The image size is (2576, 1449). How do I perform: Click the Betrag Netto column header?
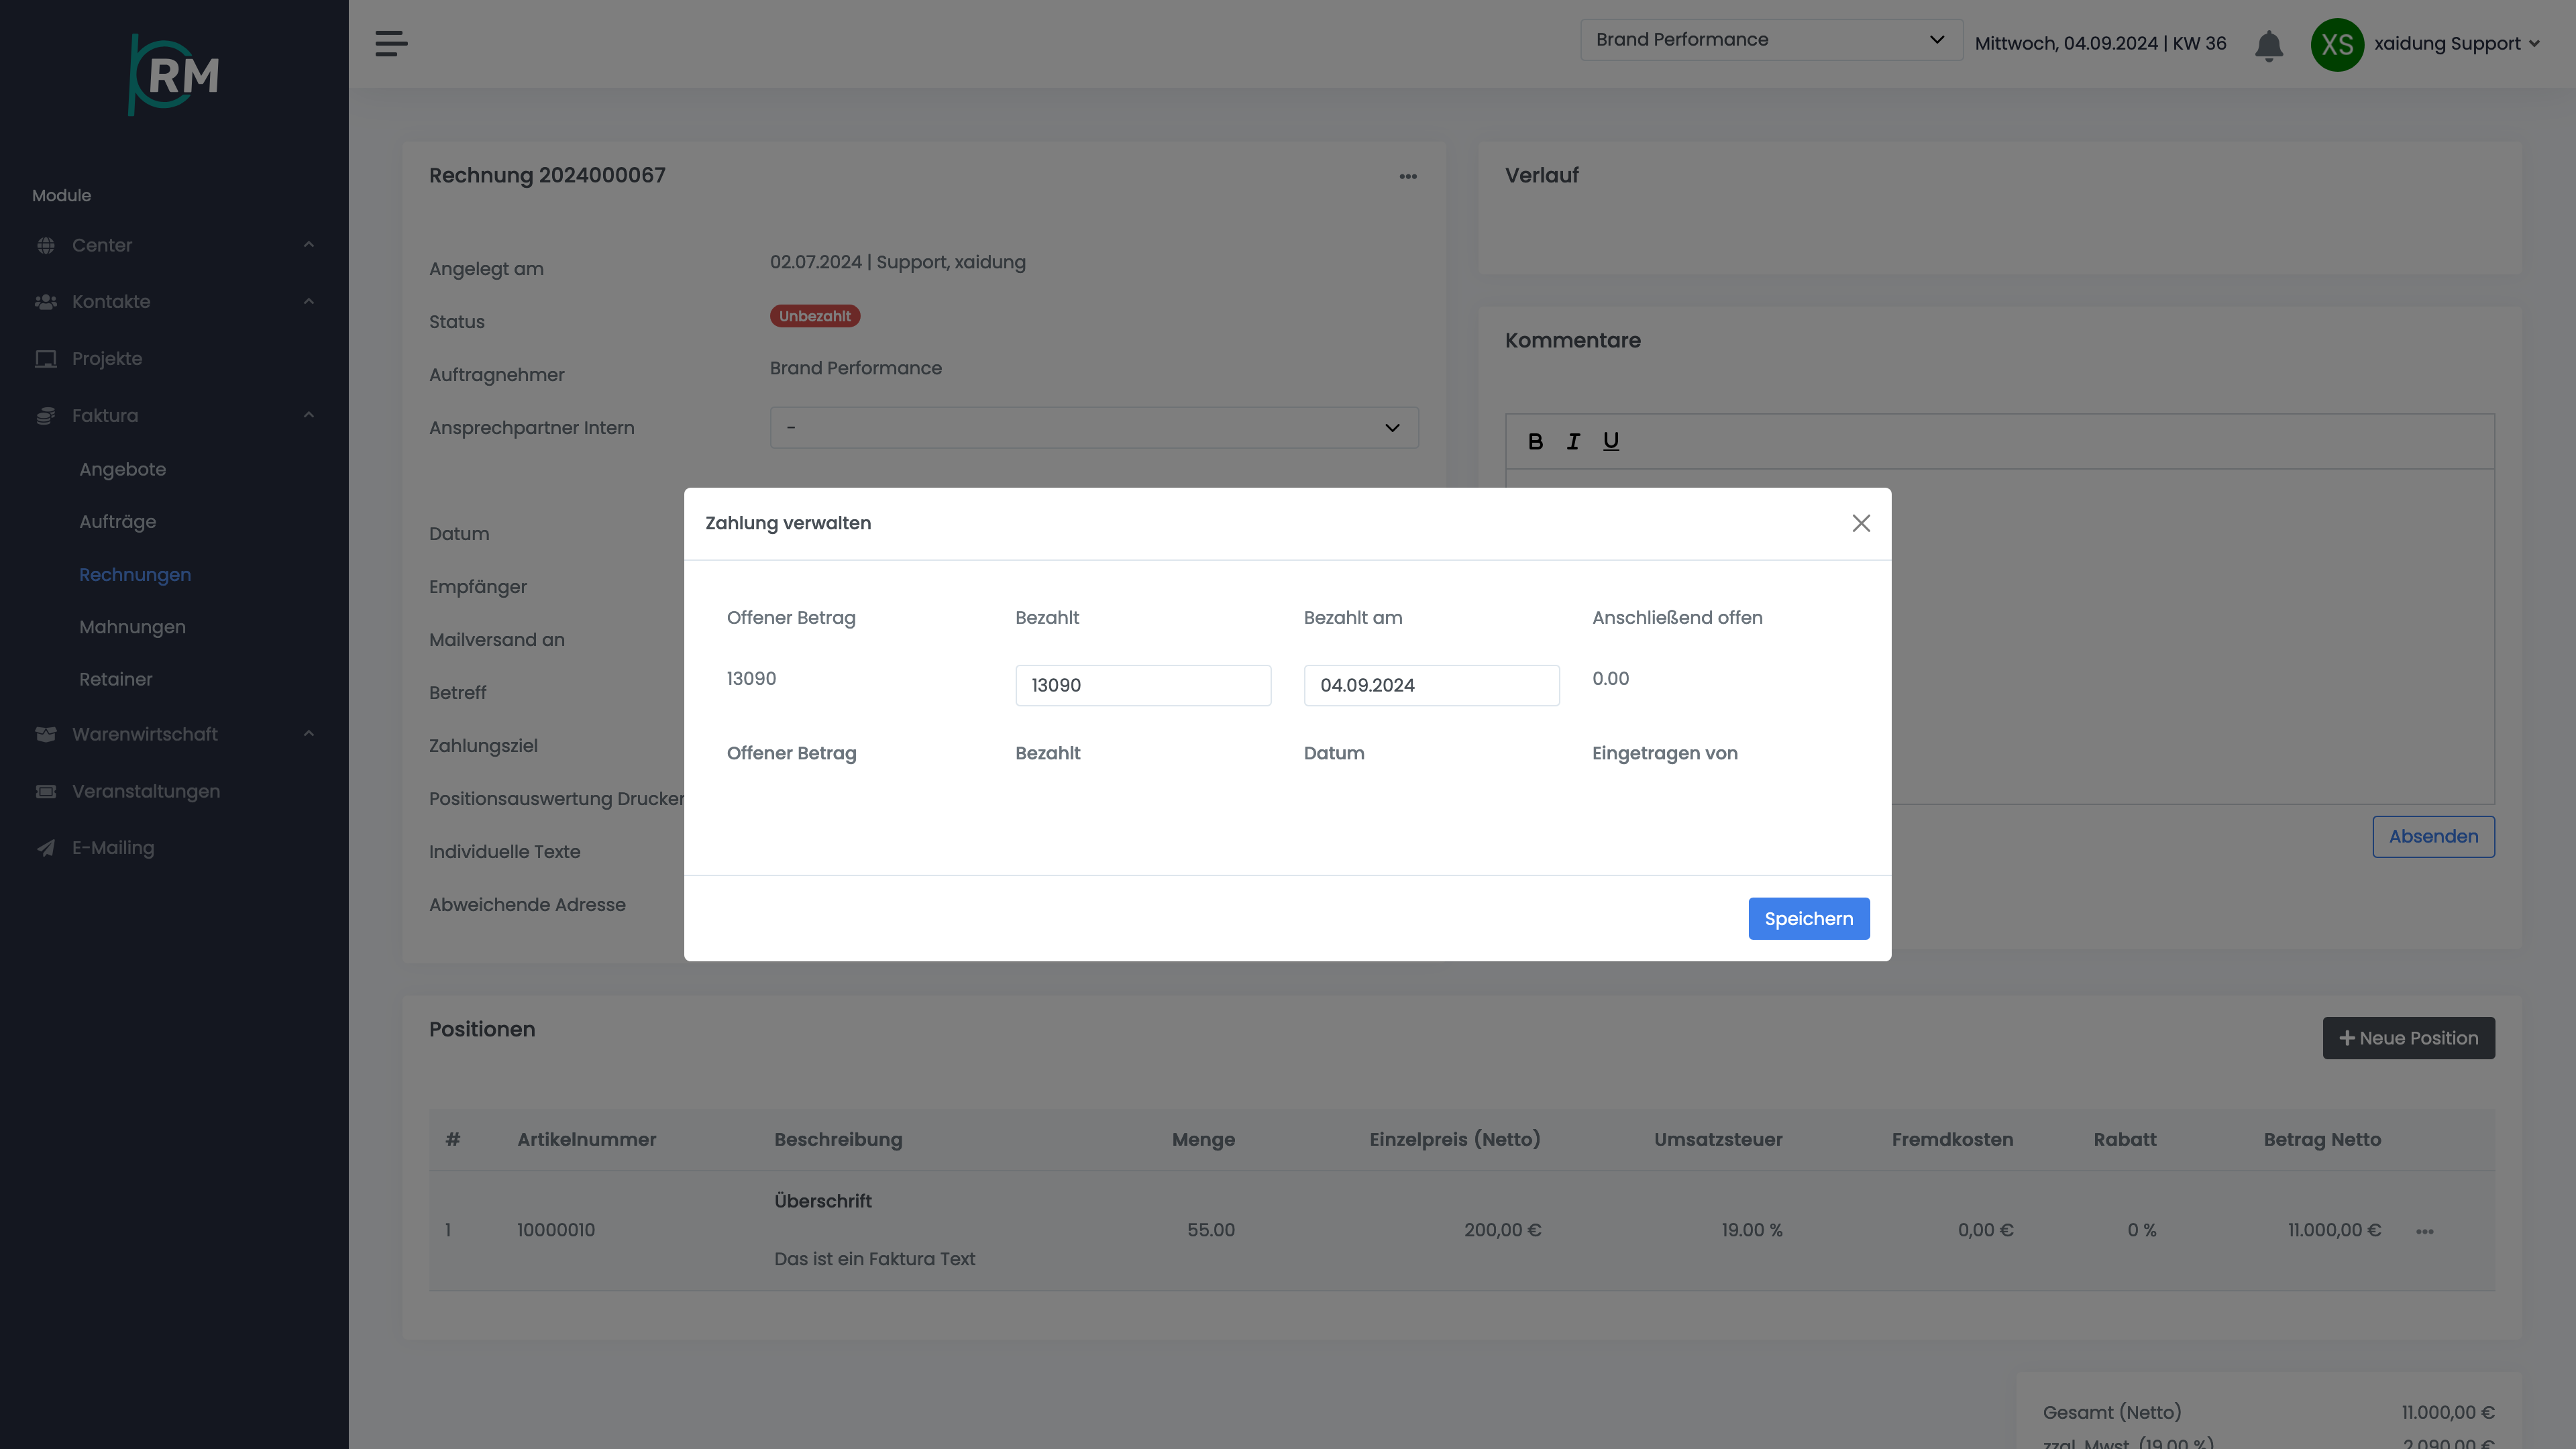2322,1140
